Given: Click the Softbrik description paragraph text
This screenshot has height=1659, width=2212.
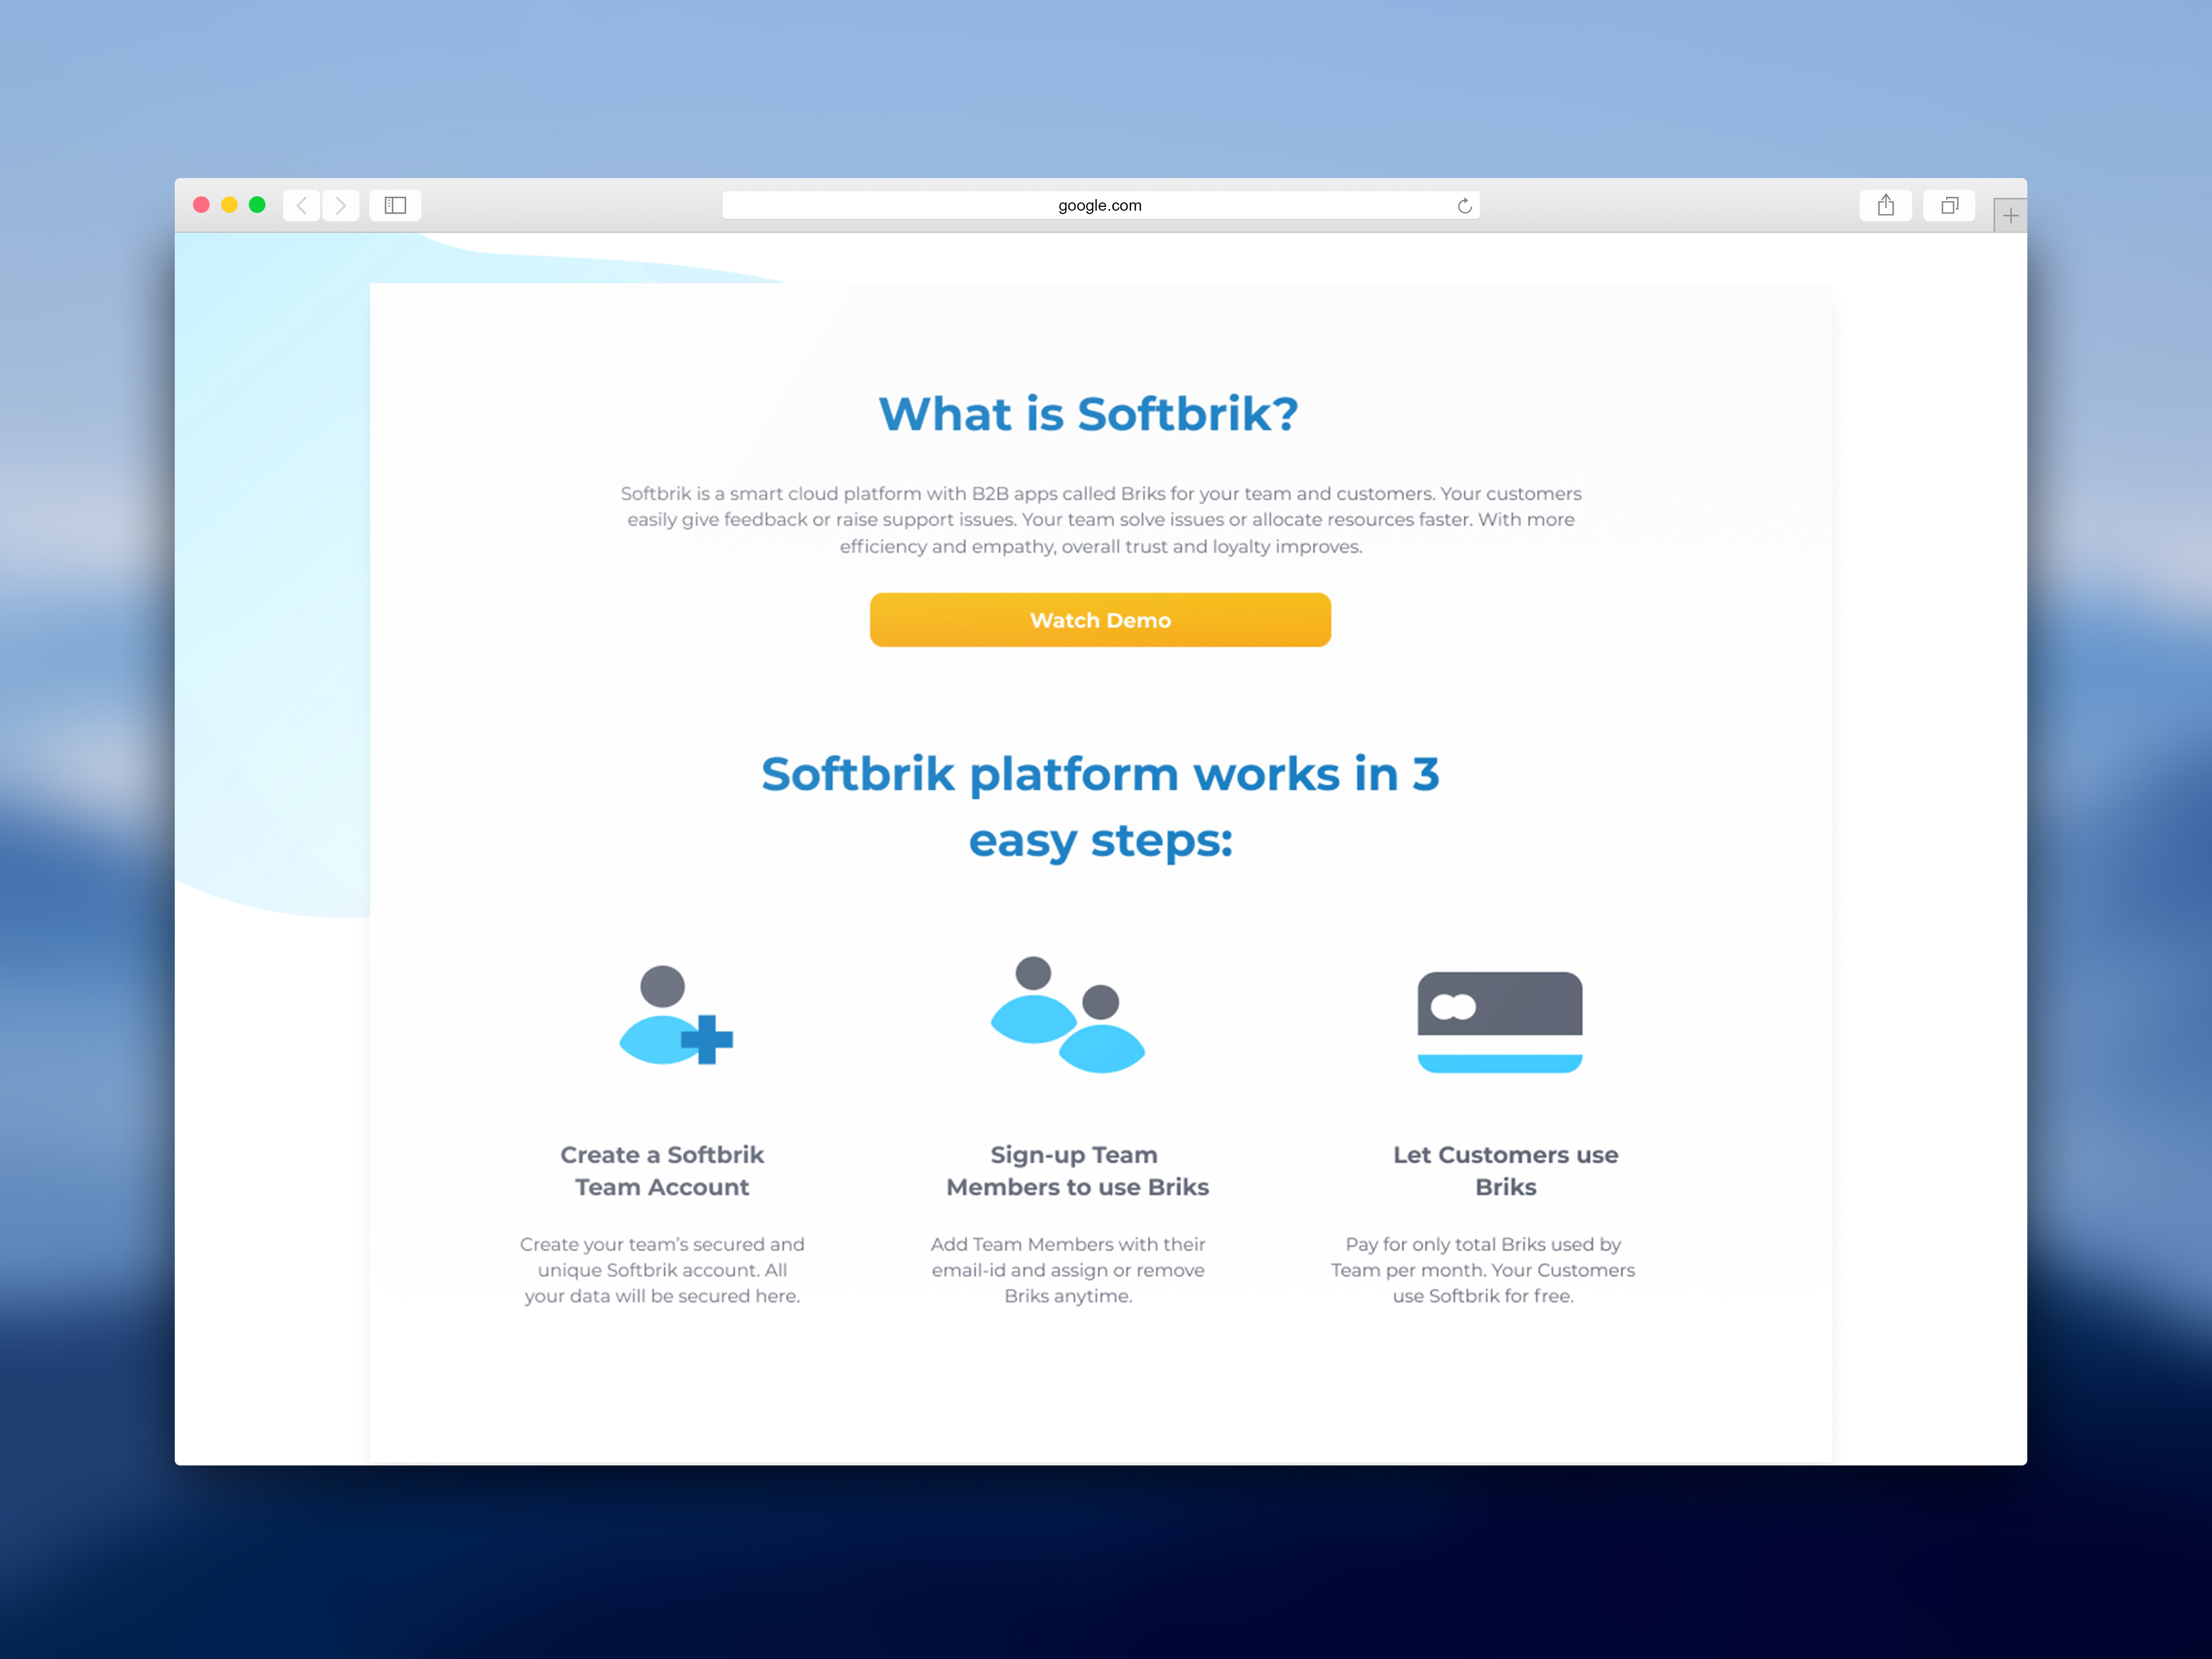Looking at the screenshot, I should click(x=1100, y=520).
